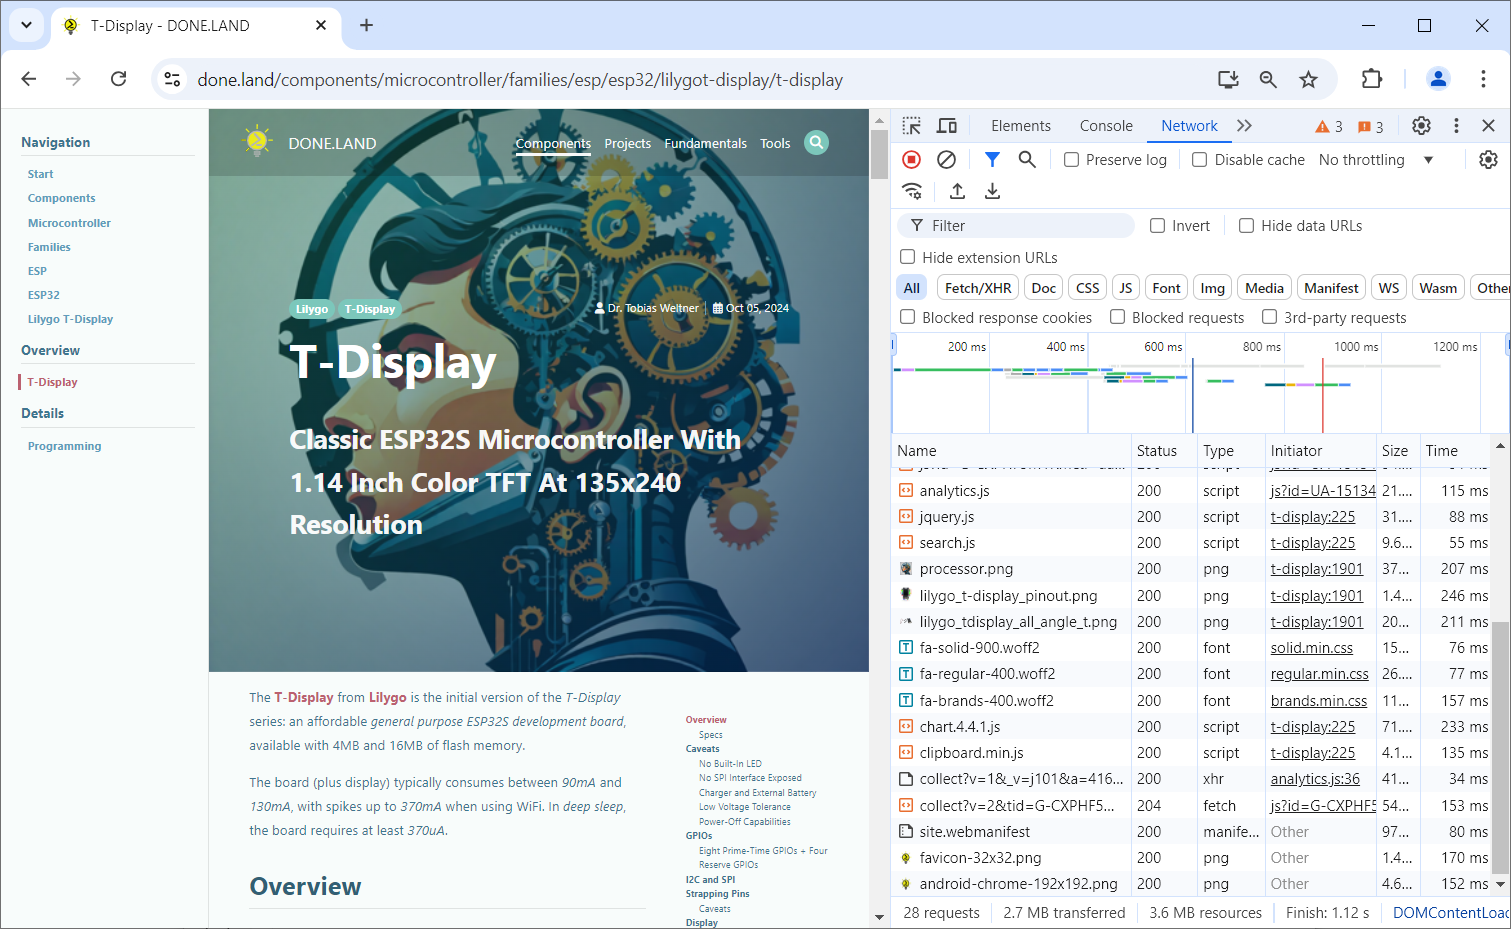Viewport: 1511px width, 929px height.
Task: Open analytics.js:36 initiator link
Action: click(x=1315, y=779)
